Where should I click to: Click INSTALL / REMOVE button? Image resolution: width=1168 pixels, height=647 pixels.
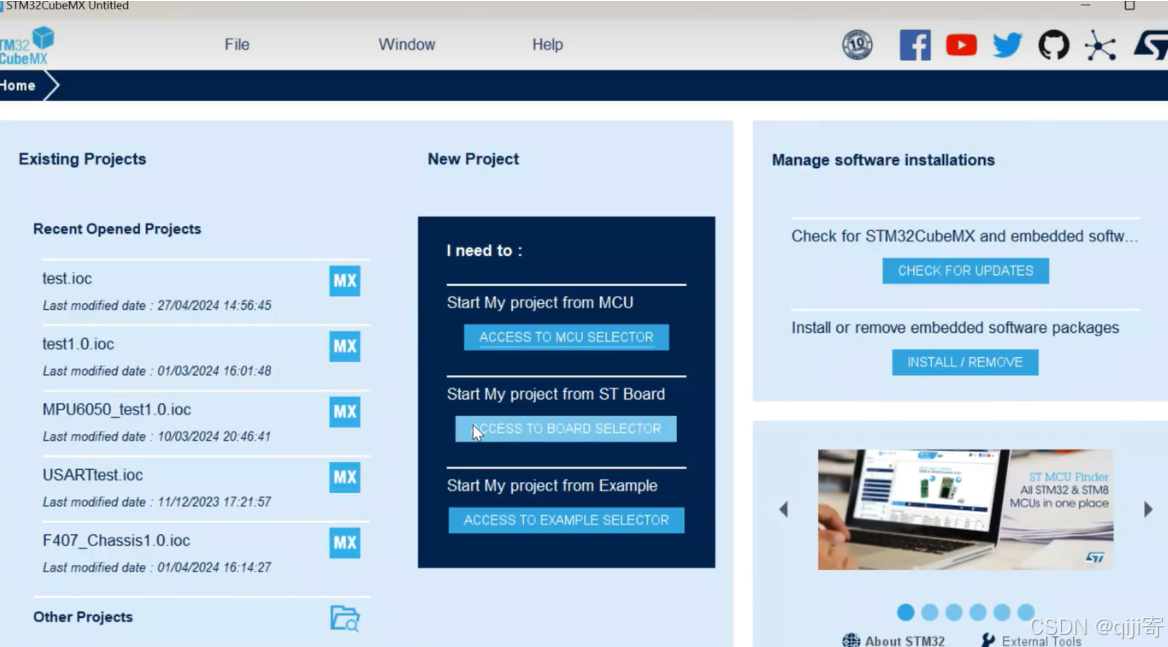(x=965, y=363)
